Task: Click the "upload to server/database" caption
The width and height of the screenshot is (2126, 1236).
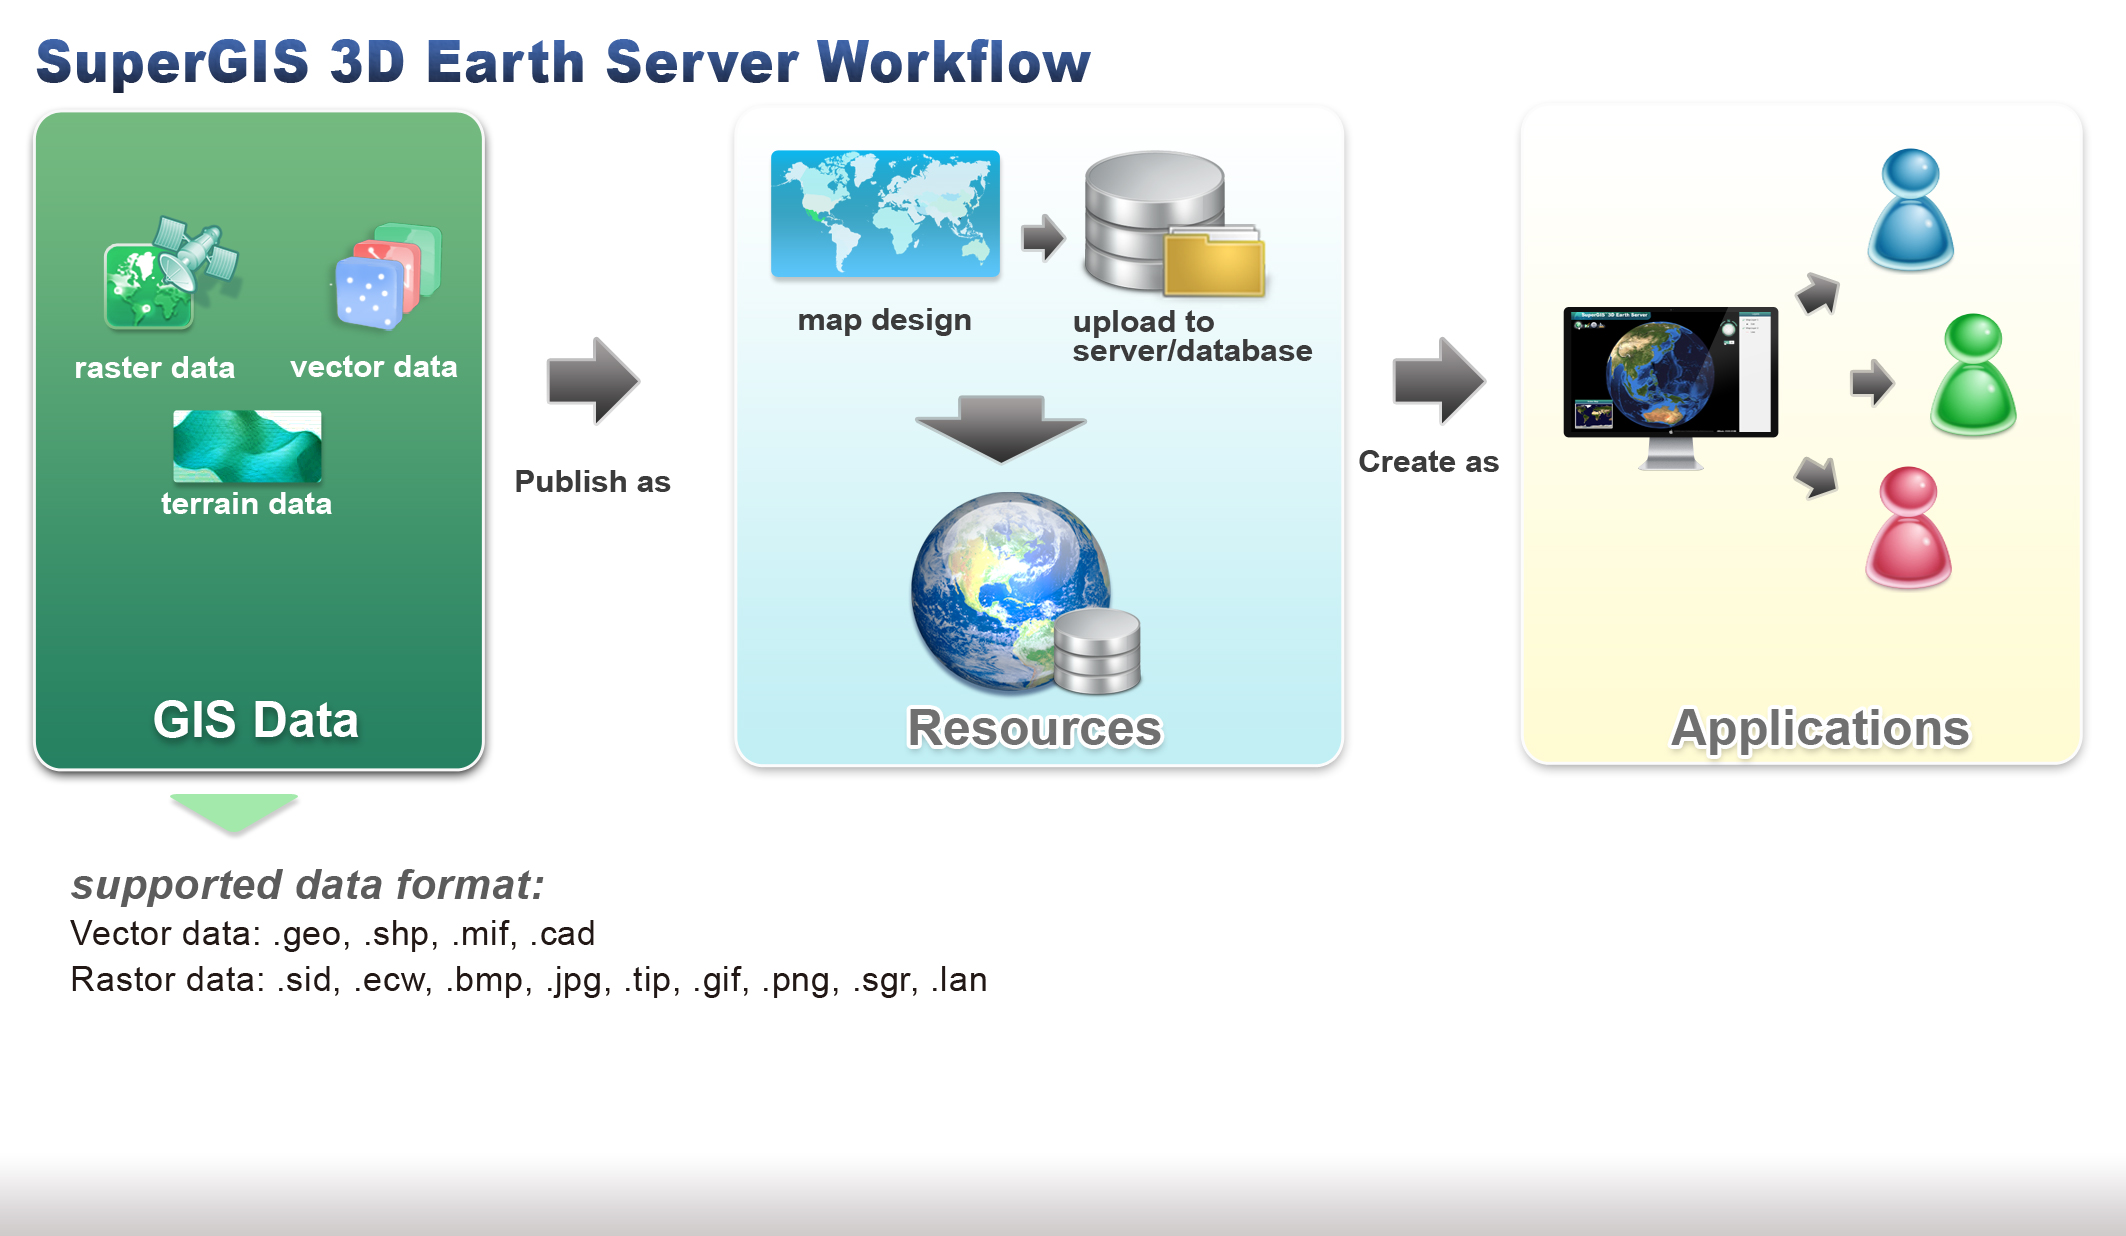Action: coord(1192,336)
